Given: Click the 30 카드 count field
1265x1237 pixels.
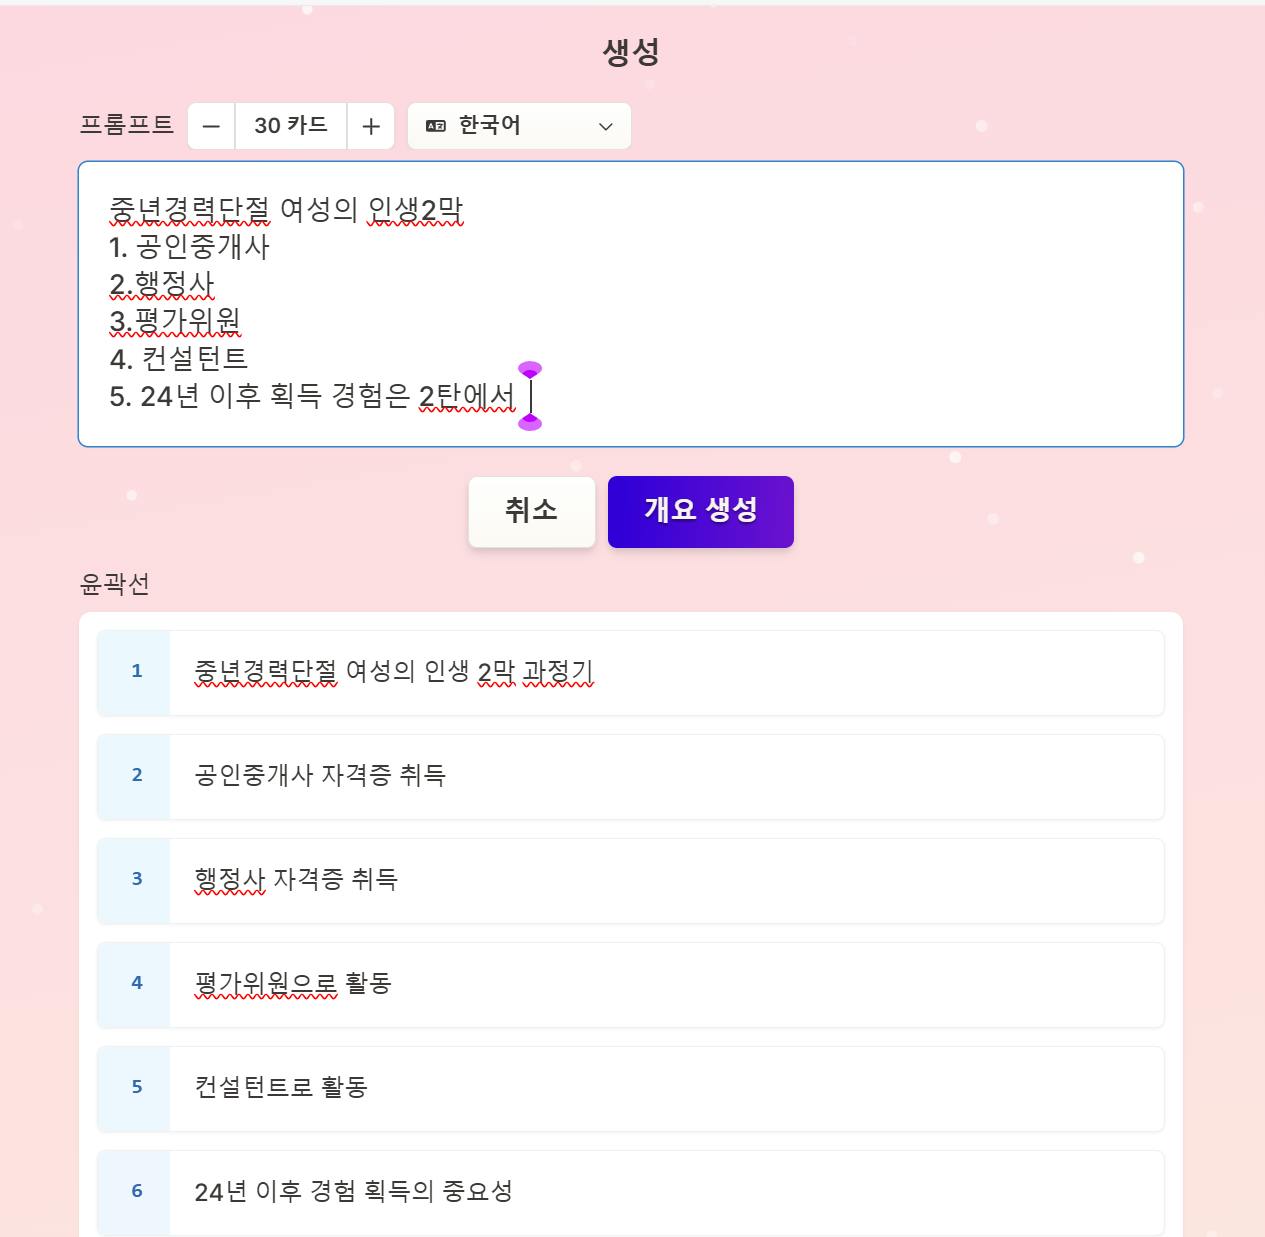Looking at the screenshot, I should 291,126.
